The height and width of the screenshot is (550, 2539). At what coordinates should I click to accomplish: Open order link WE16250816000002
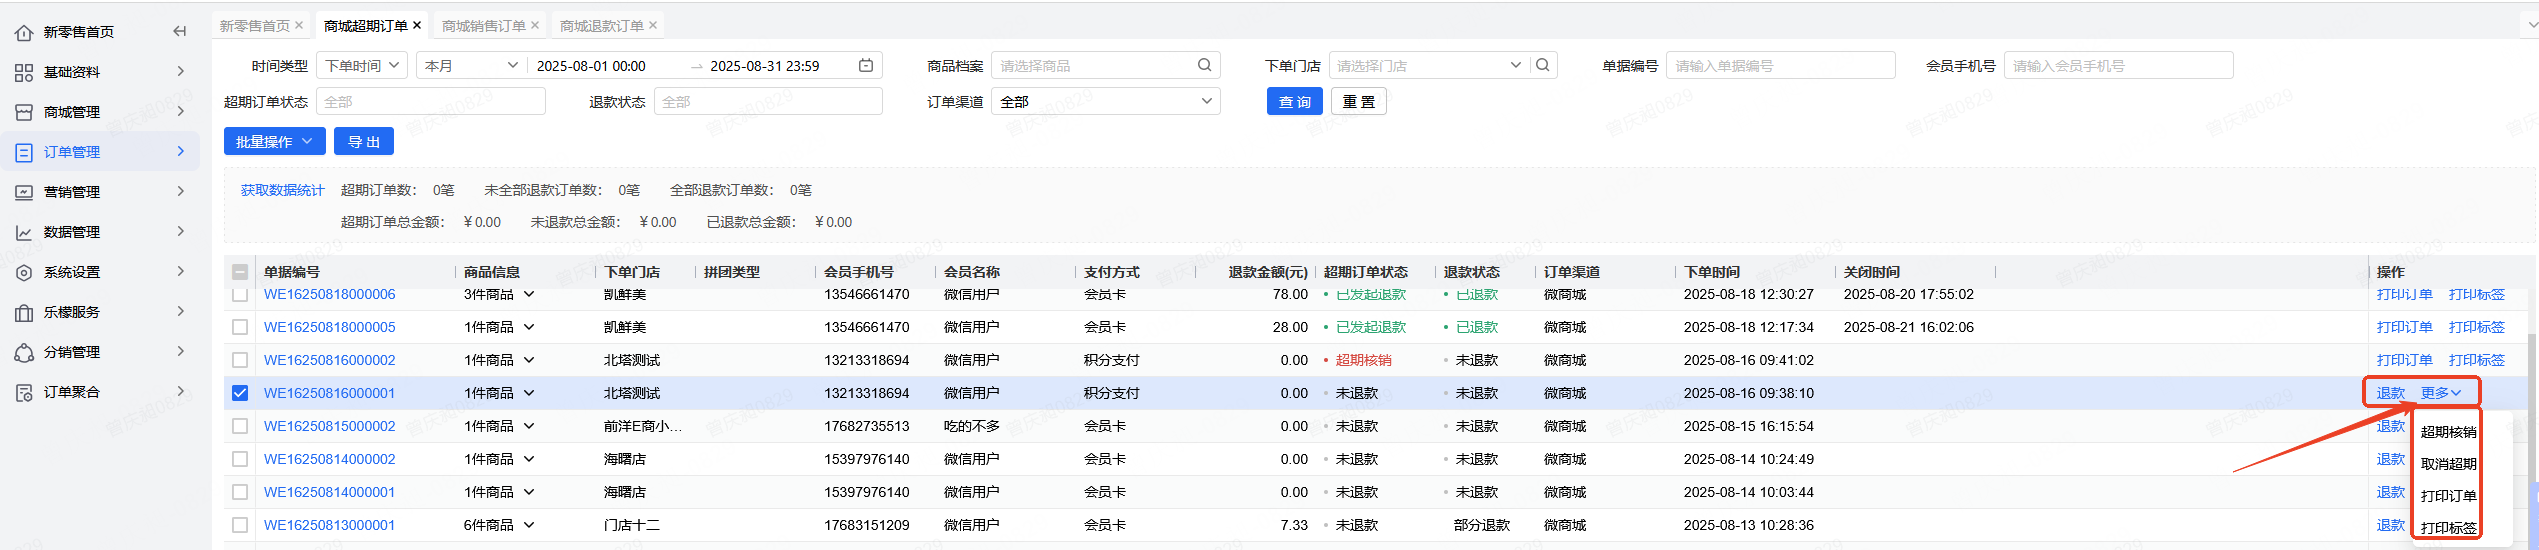click(x=329, y=360)
